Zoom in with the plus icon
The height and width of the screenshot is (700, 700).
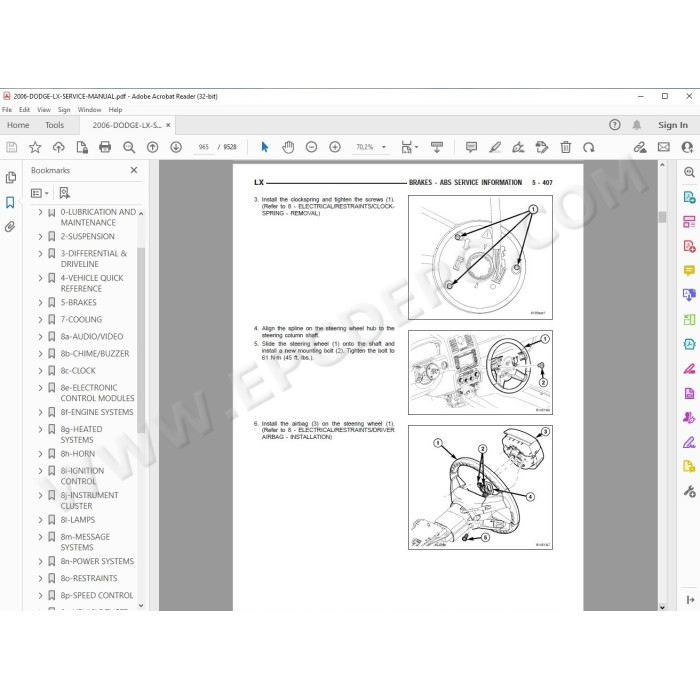click(335, 147)
